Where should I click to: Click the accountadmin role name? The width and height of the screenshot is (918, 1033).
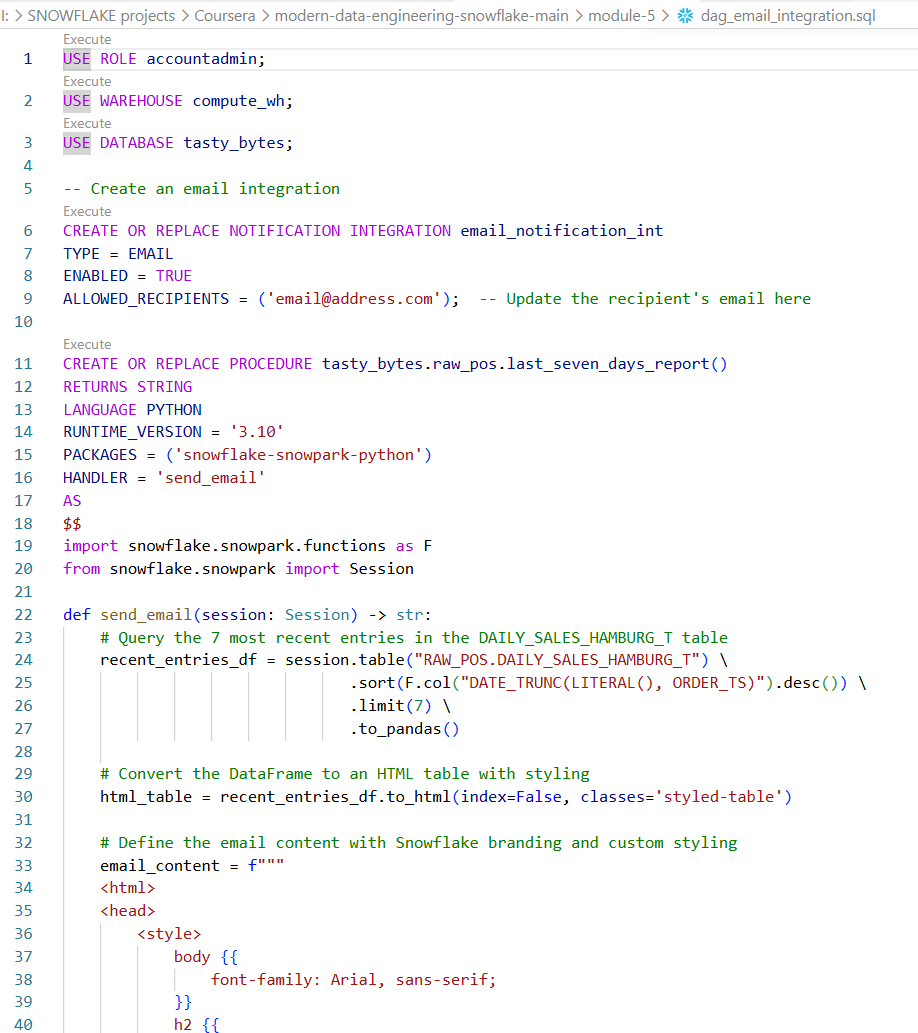tap(201, 59)
